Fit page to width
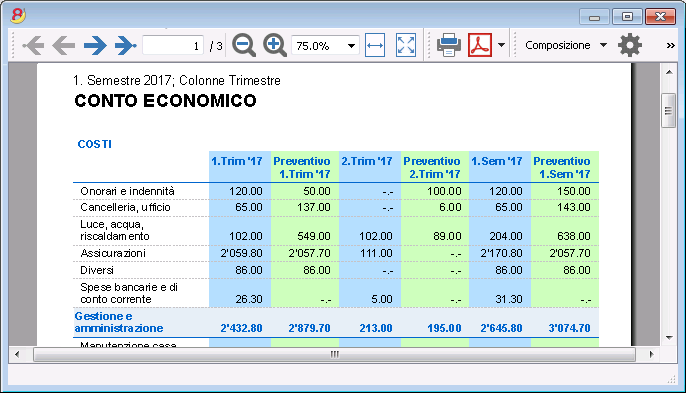The image size is (686, 393). click(375, 45)
